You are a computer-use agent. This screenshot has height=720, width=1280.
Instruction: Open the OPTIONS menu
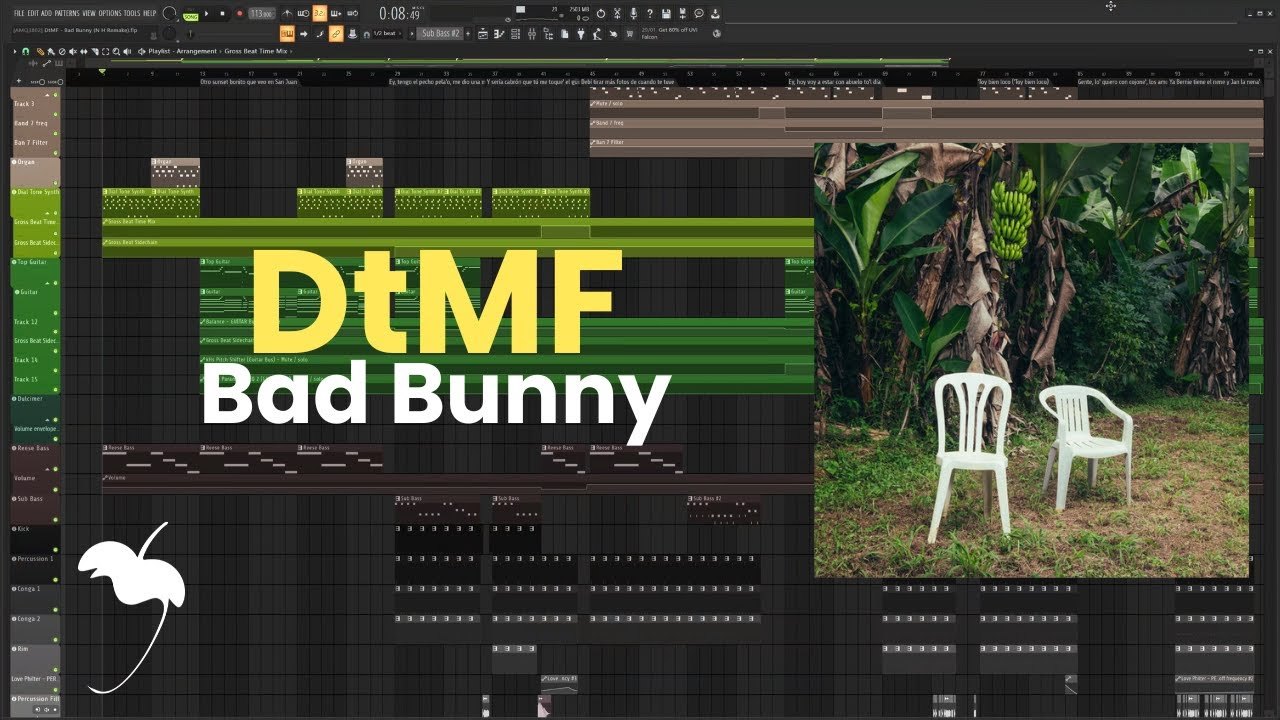110,13
